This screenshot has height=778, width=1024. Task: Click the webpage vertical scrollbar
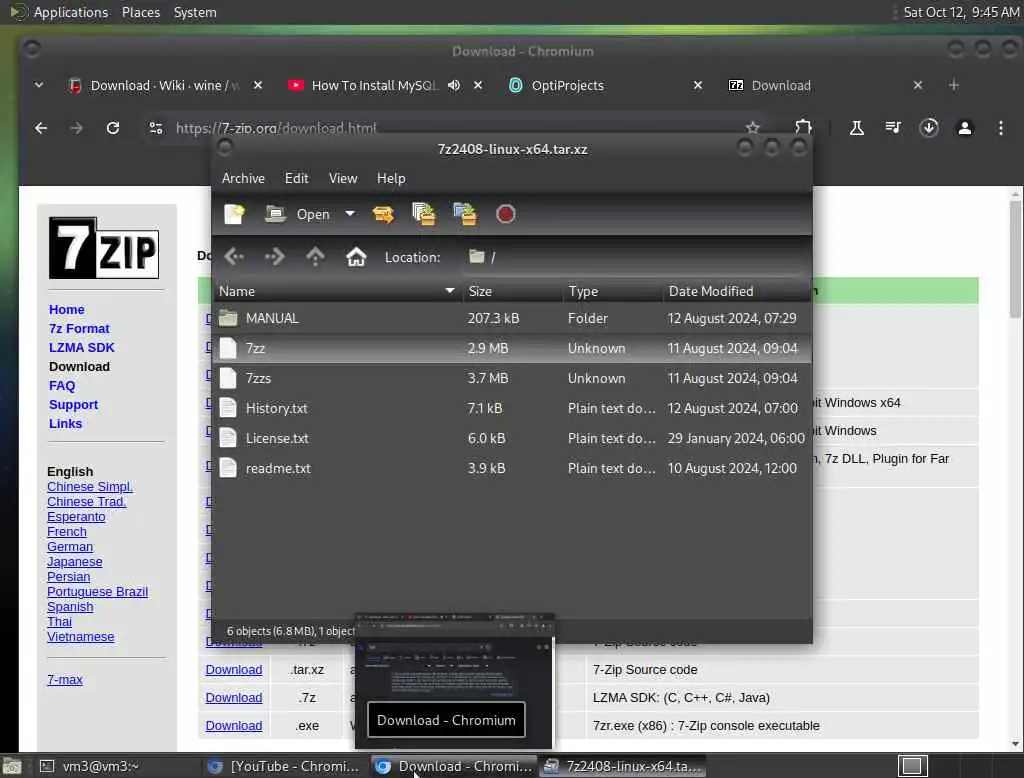point(1015,260)
